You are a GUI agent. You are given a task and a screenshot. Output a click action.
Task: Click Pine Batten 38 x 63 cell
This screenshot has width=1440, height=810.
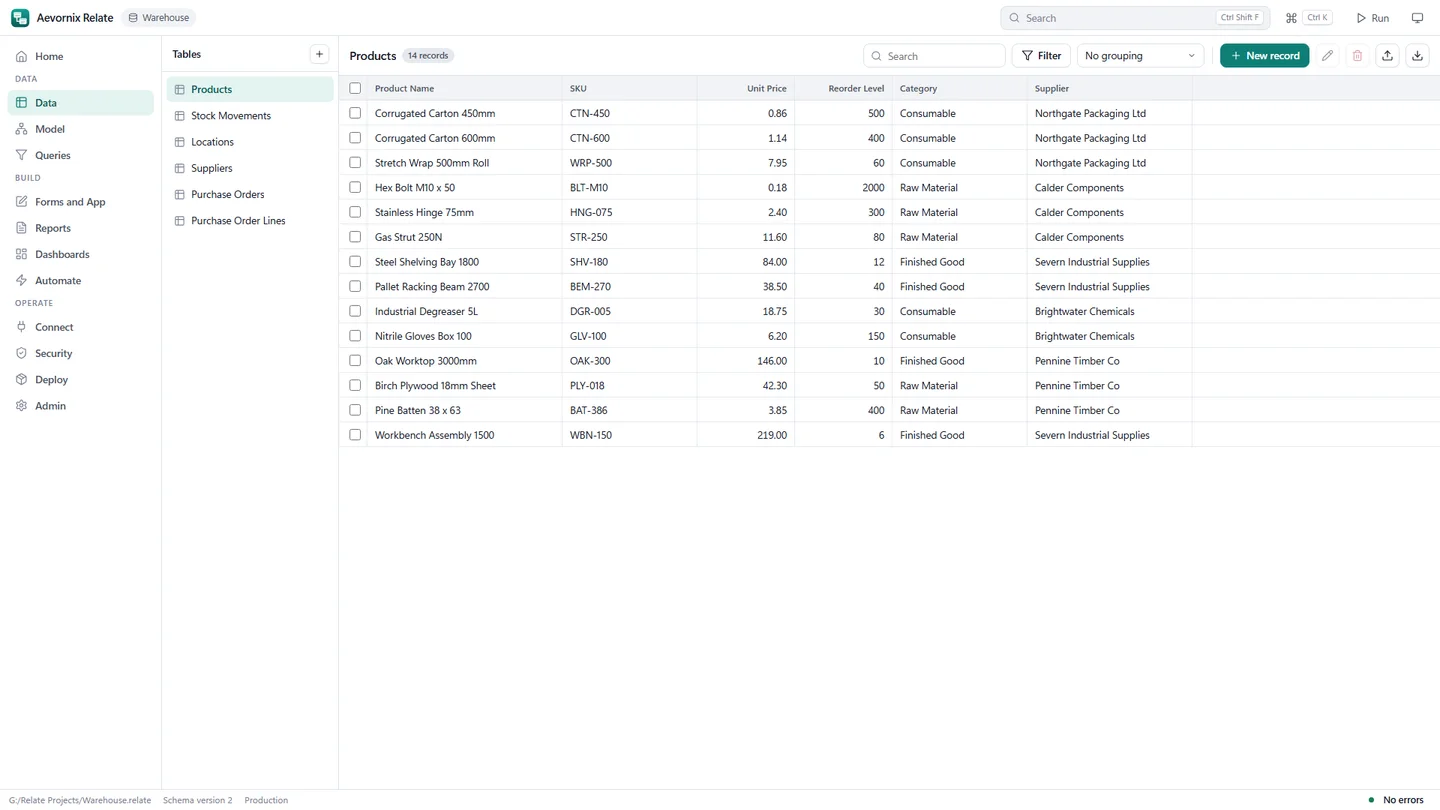tap(464, 410)
